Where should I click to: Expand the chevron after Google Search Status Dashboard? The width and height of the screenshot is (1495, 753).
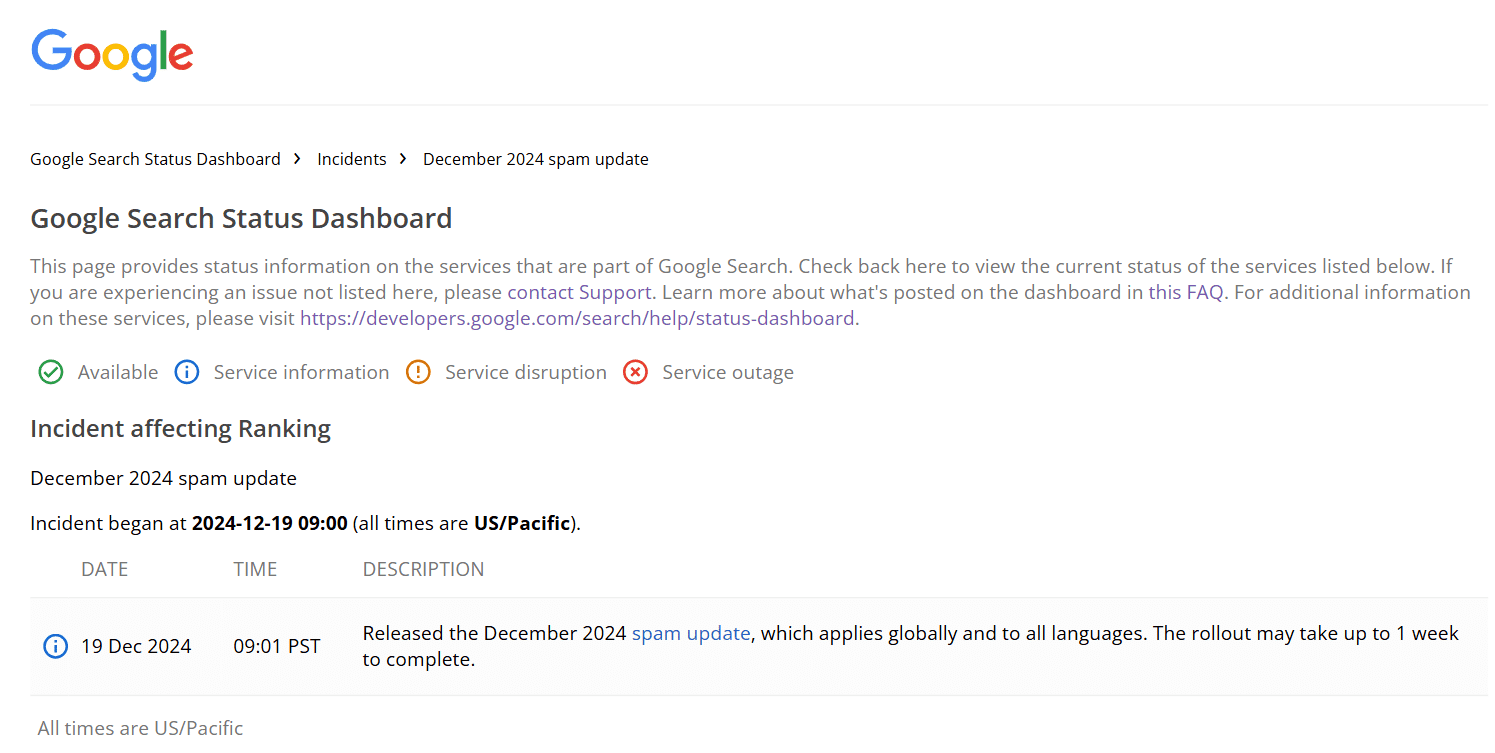[297, 158]
